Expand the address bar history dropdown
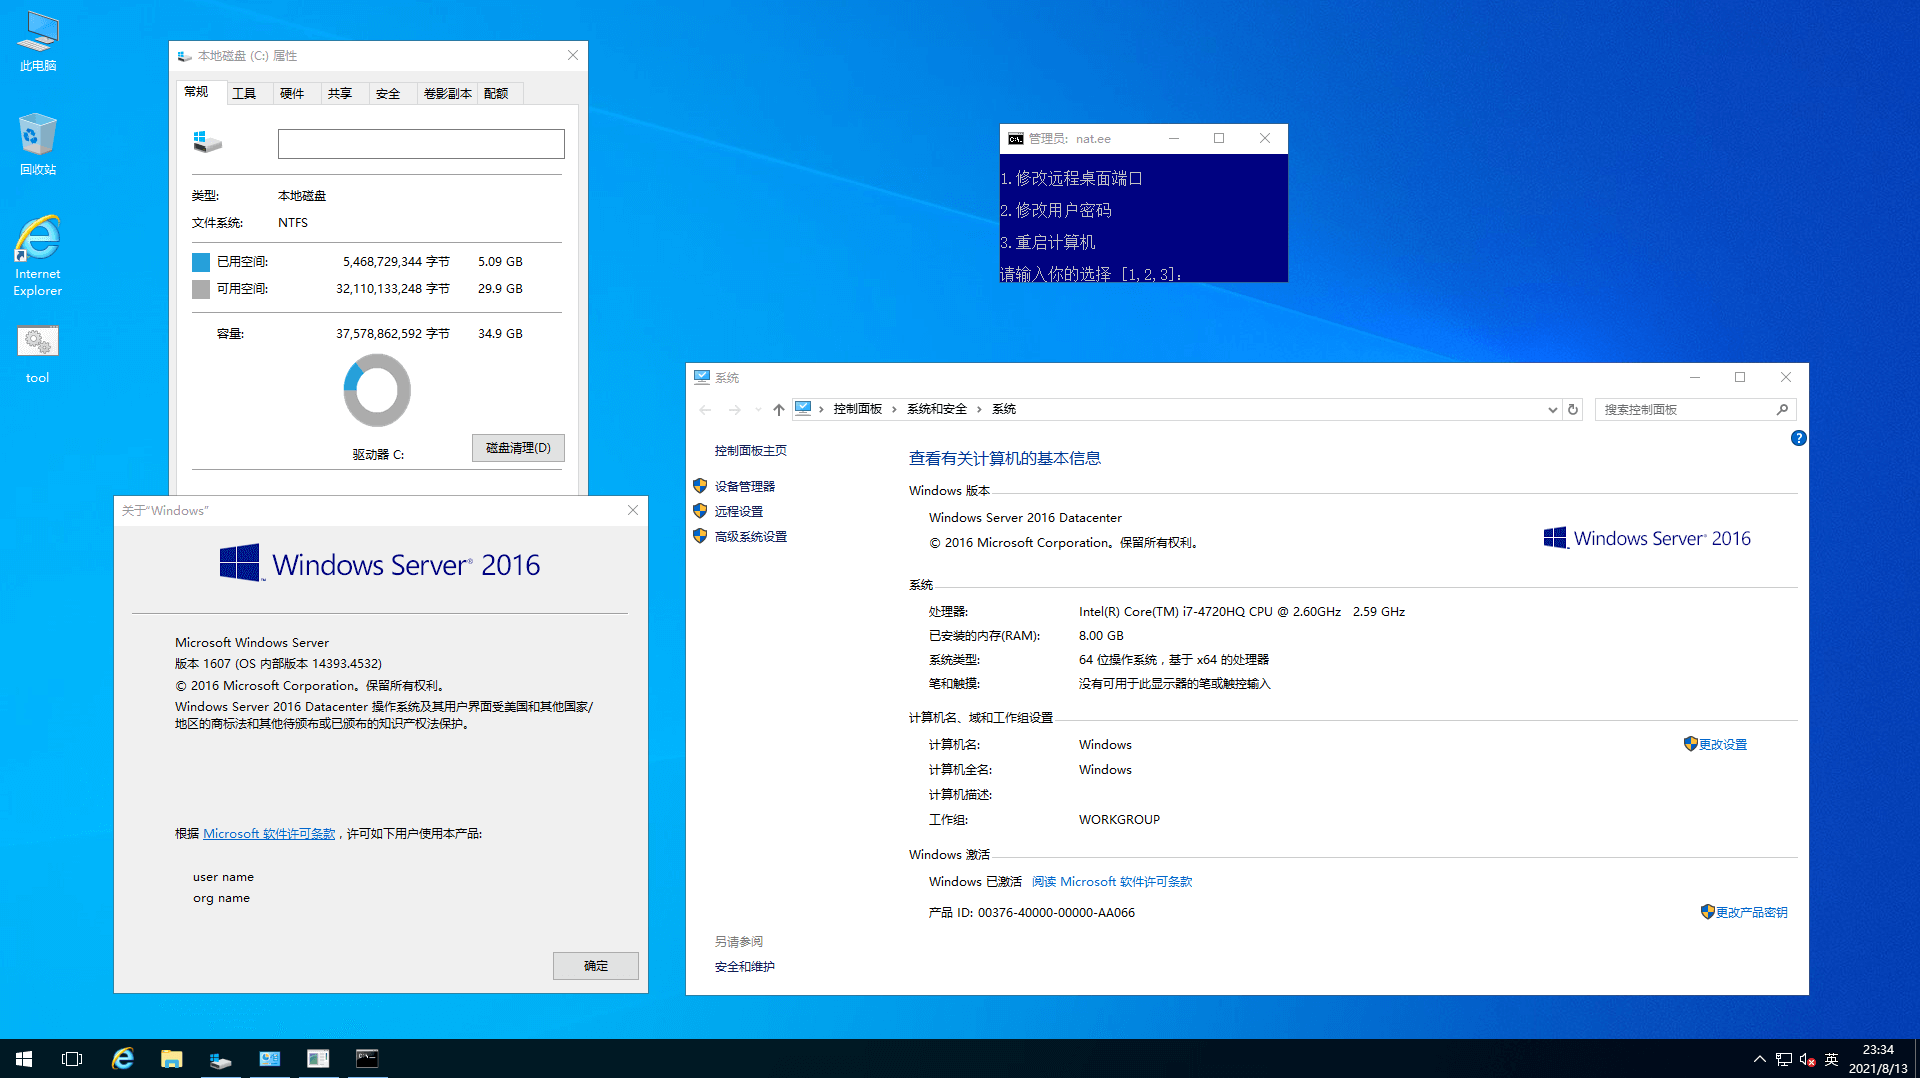The image size is (1920, 1078). click(x=1552, y=409)
